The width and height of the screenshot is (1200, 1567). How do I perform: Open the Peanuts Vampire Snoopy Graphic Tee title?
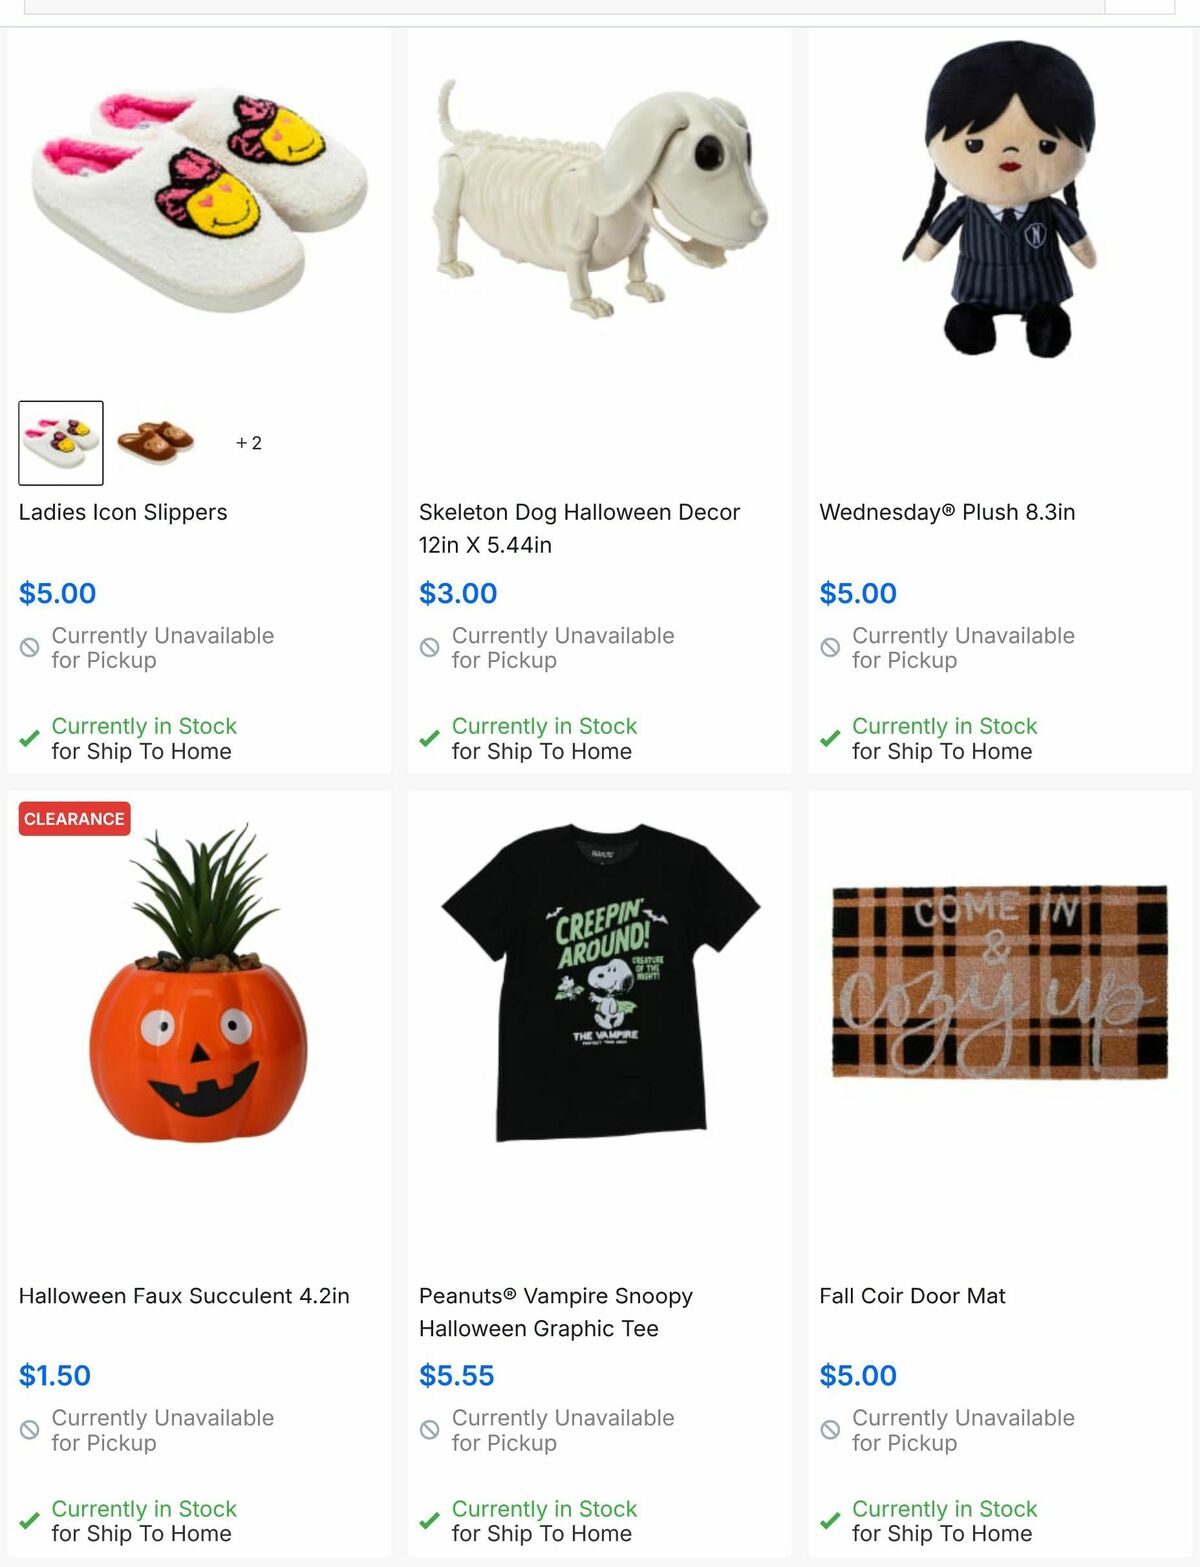[556, 1312]
